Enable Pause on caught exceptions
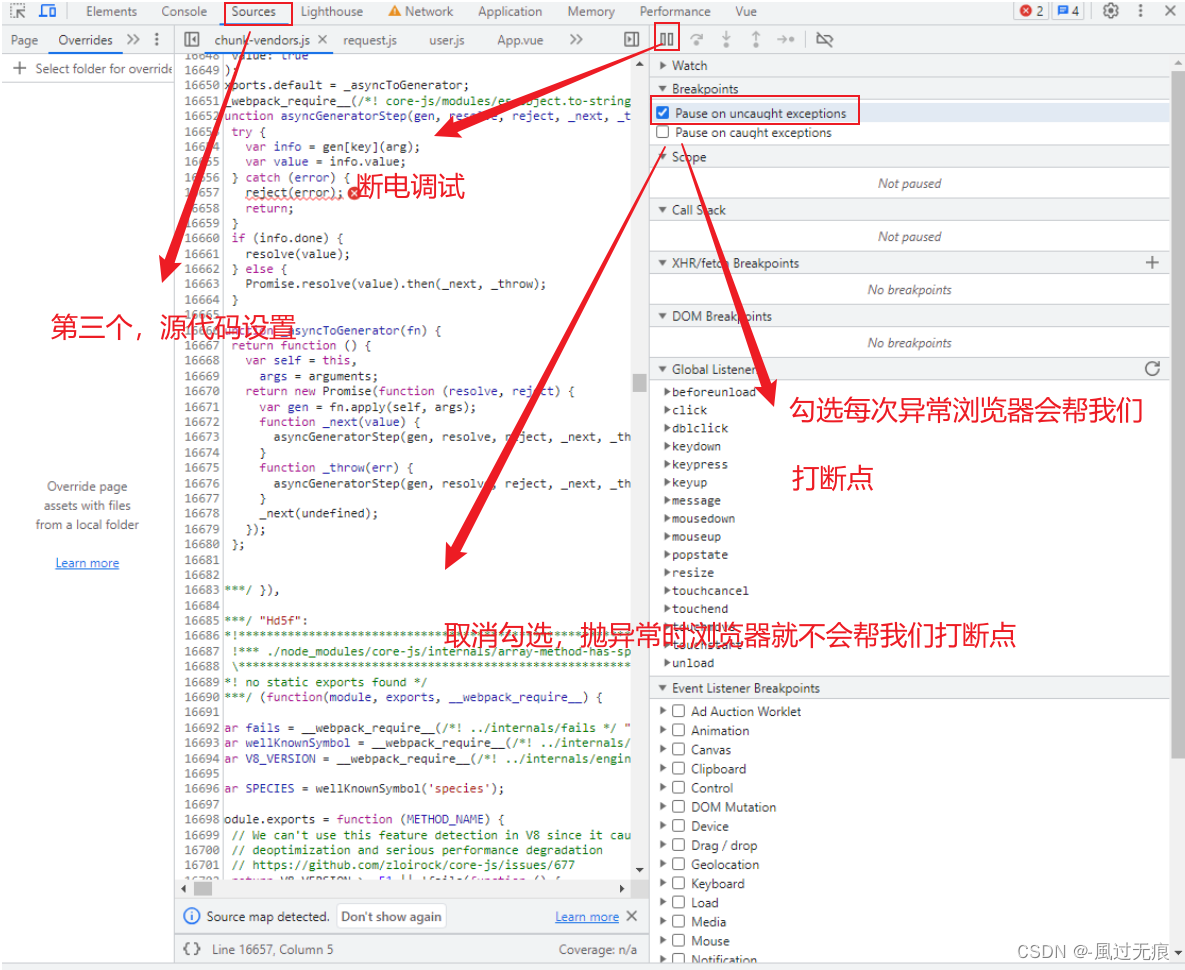1185x970 pixels. 663,132
